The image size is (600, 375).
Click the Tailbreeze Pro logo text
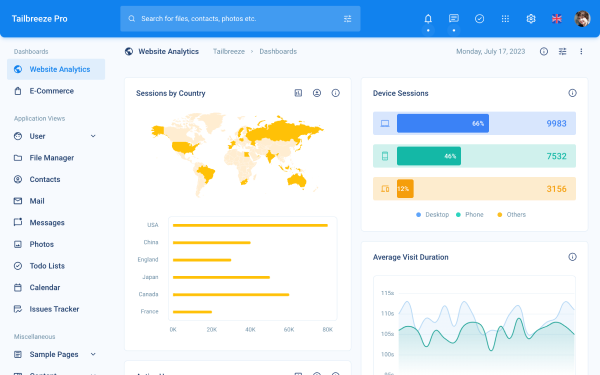tap(39, 18)
